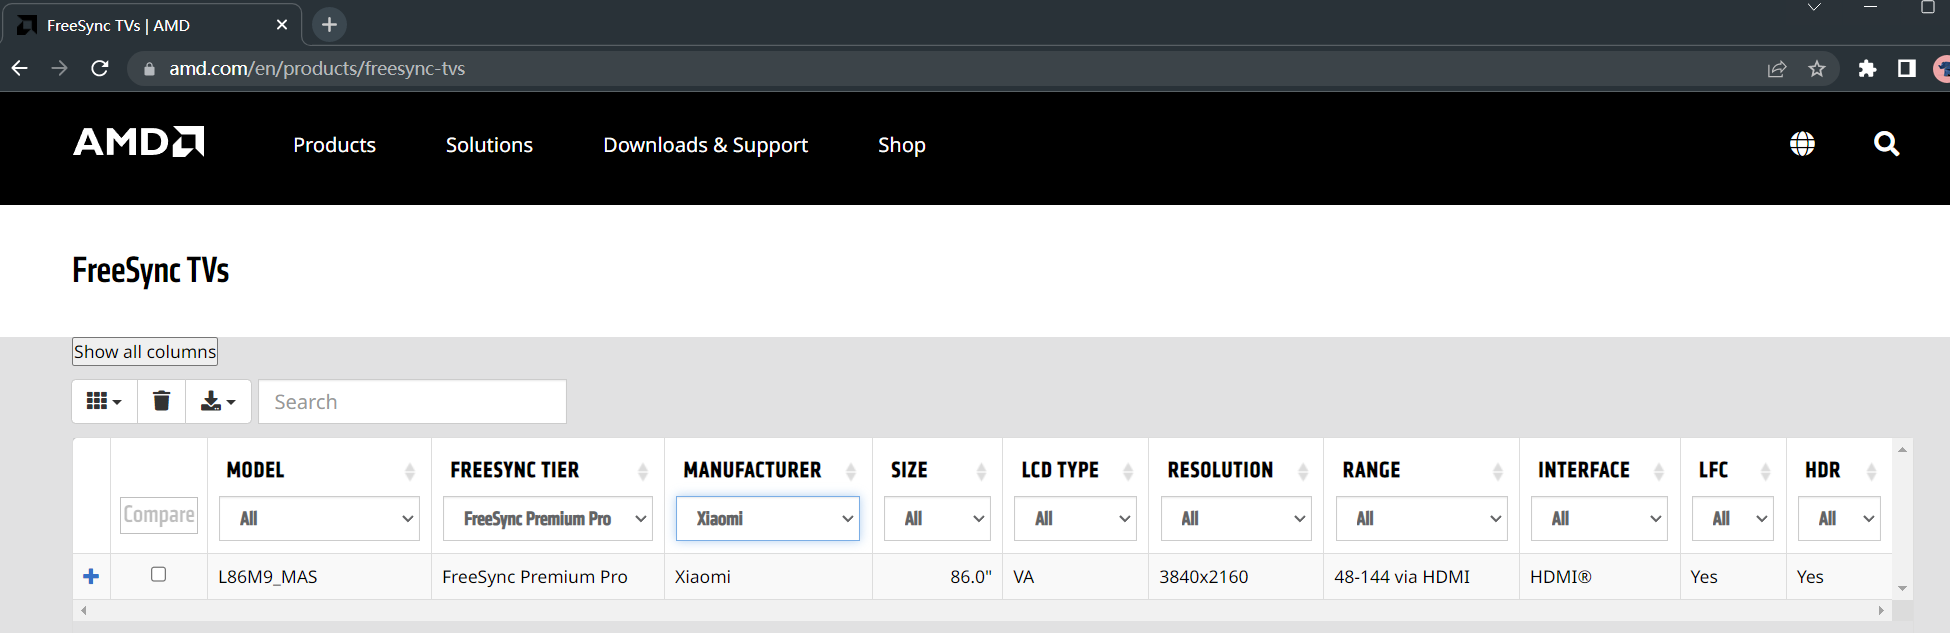The width and height of the screenshot is (1950, 633).
Task: Expand the LCD Type filter dropdown
Action: 1075,519
